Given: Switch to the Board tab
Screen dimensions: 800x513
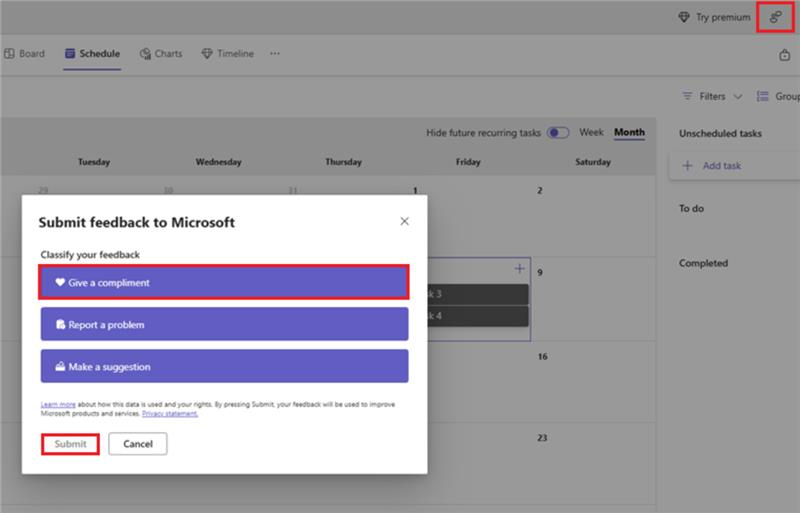Looking at the screenshot, I should tap(24, 54).
